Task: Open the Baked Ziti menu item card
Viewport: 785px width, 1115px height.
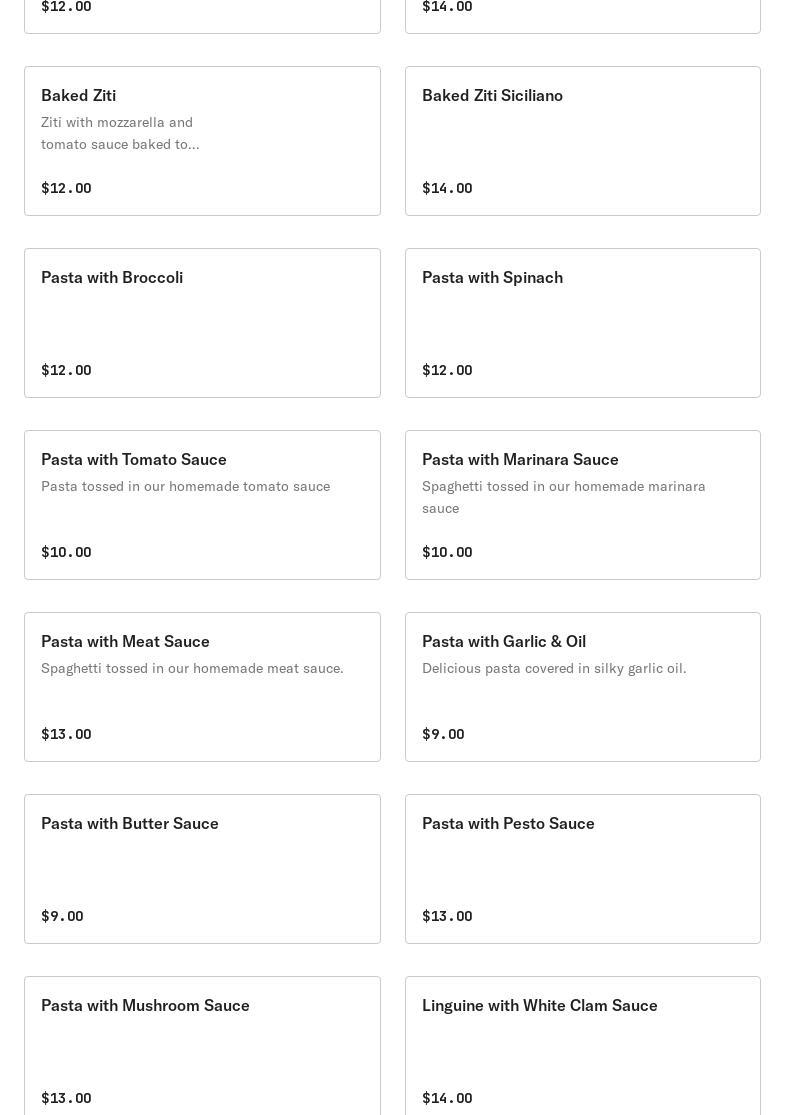Action: 202,141
